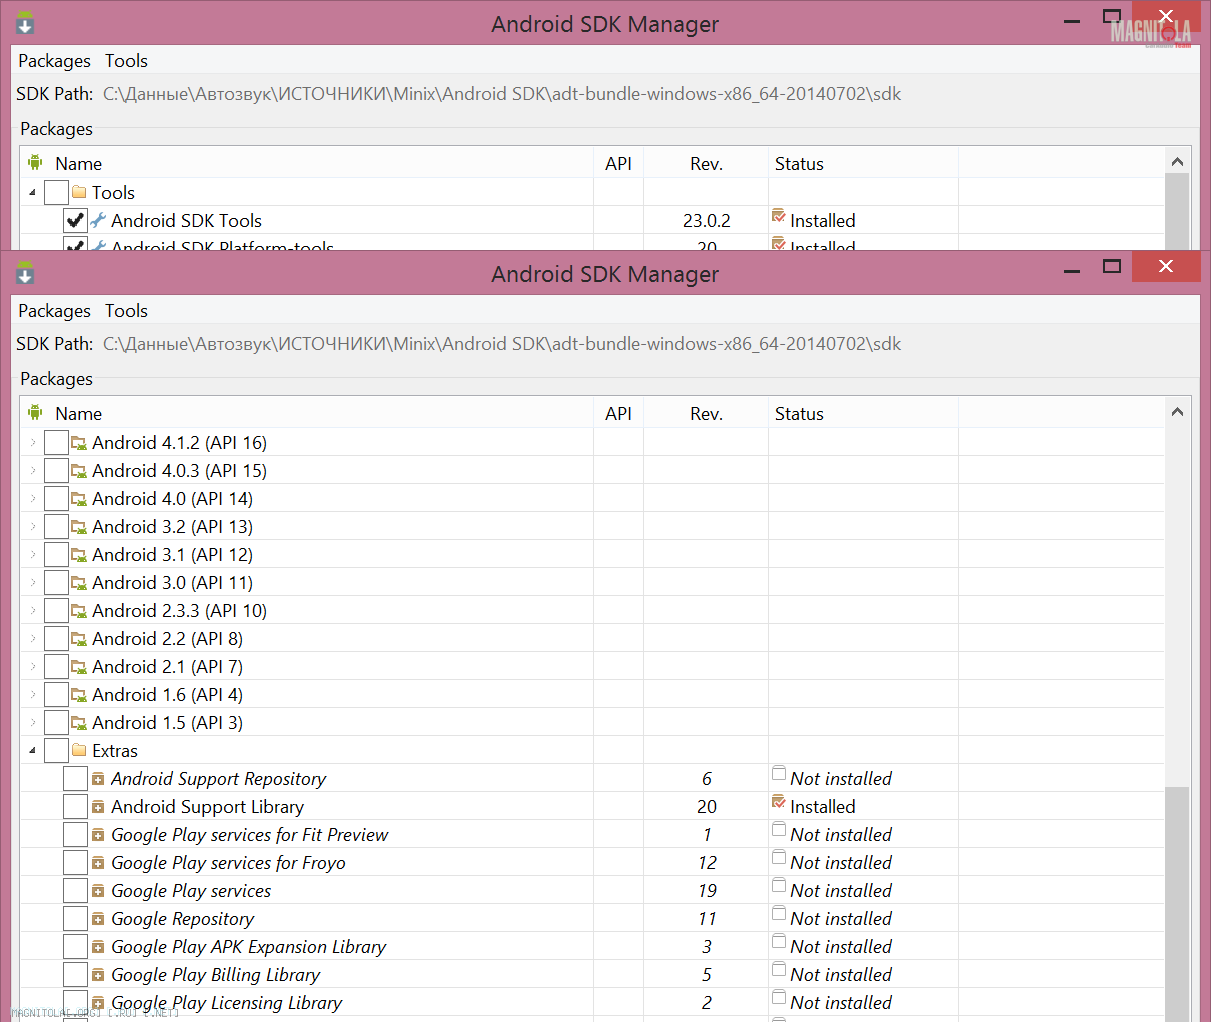Sort by the Name column header in front window
This screenshot has width=1211, height=1022.
tap(307, 413)
